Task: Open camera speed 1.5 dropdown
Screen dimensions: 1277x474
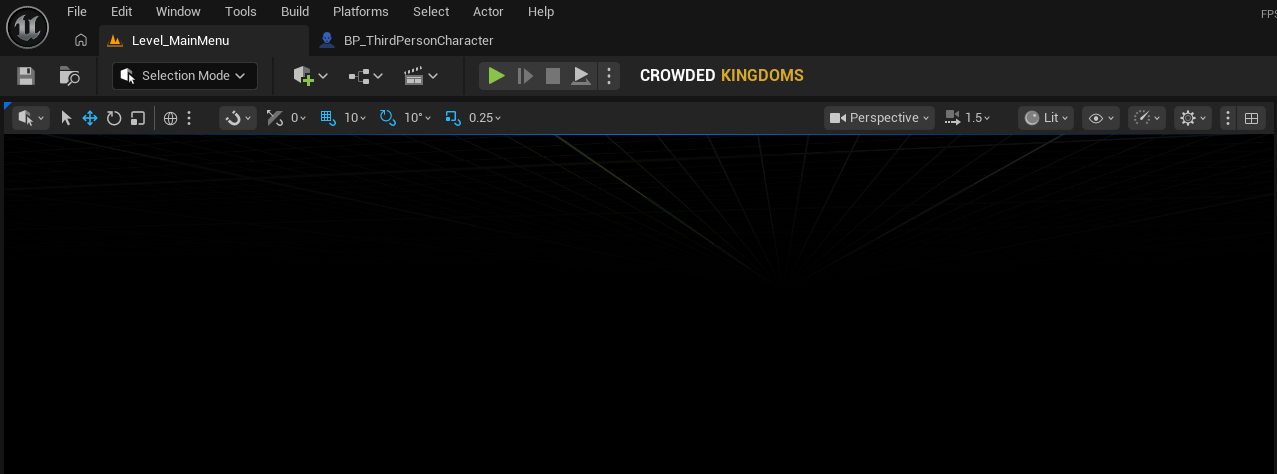Action: tap(968, 118)
